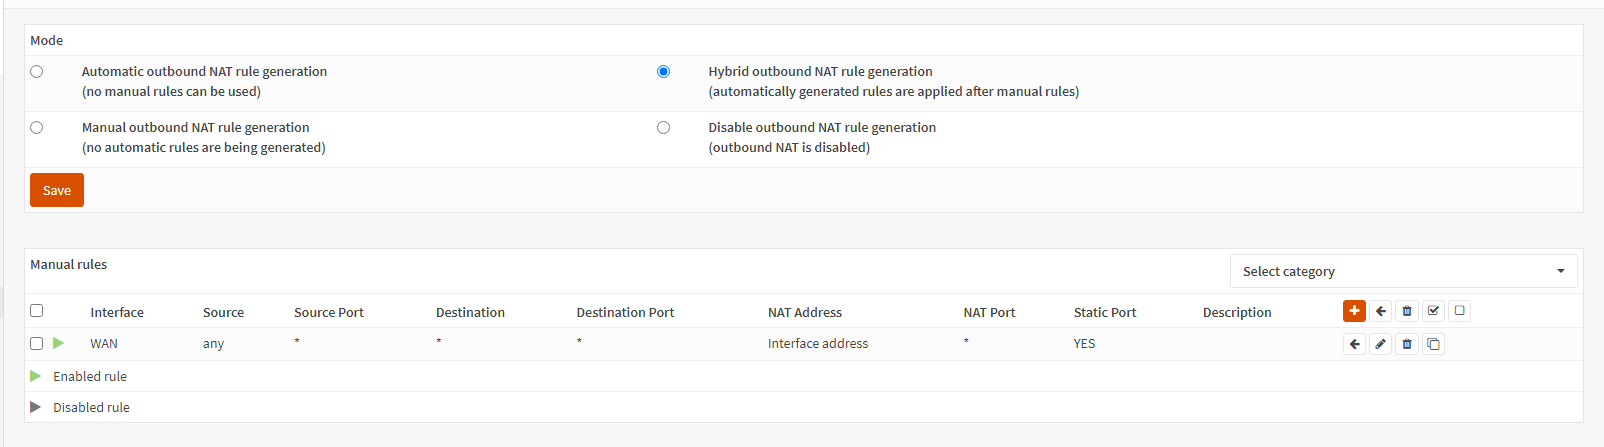The image size is (1604, 447).
Task: Delete selected rules via header trash icon
Action: pos(1407,311)
